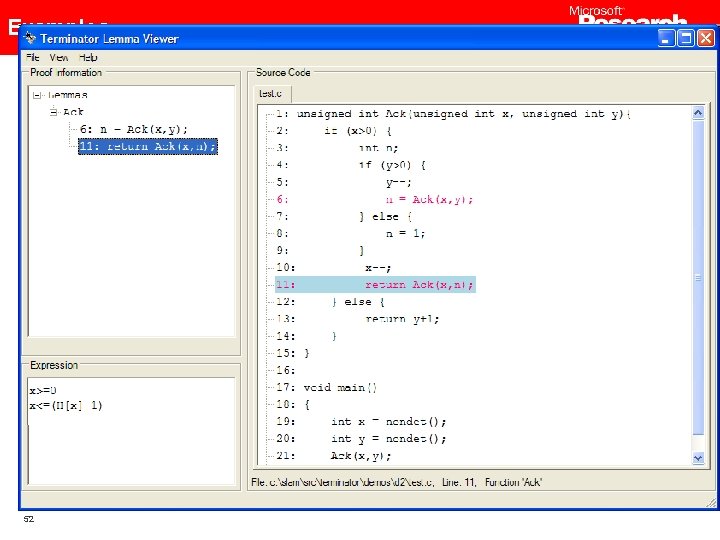Open the View menu
Screen dimensions: 720x540
pyautogui.click(x=59, y=58)
